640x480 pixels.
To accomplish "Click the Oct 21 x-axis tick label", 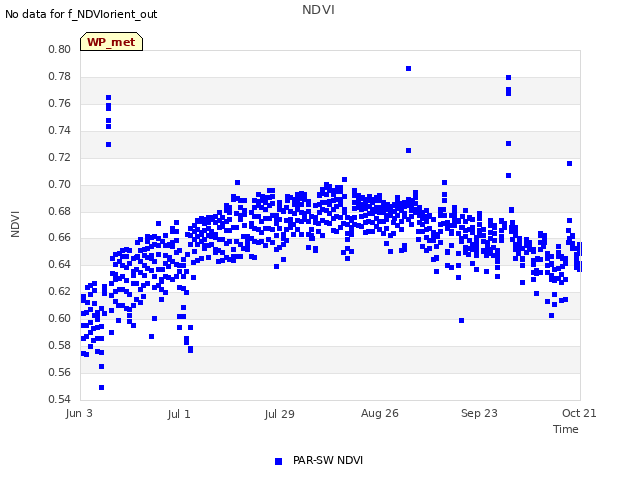I will [579, 413].
